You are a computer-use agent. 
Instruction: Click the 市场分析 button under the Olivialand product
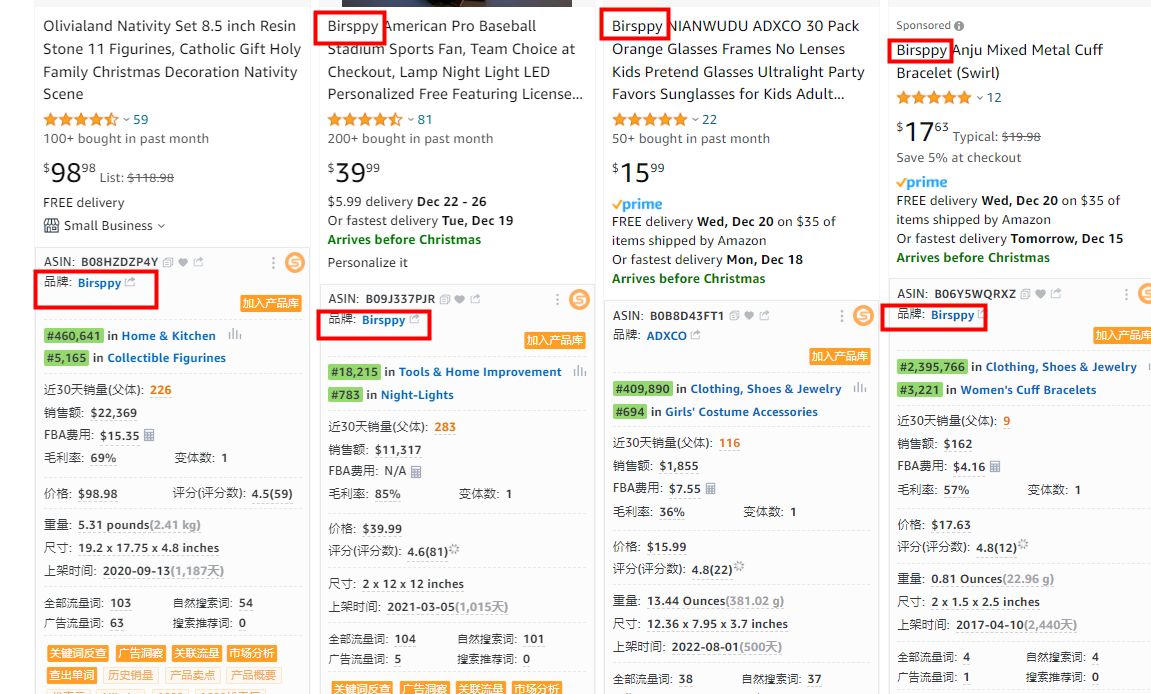(x=252, y=653)
